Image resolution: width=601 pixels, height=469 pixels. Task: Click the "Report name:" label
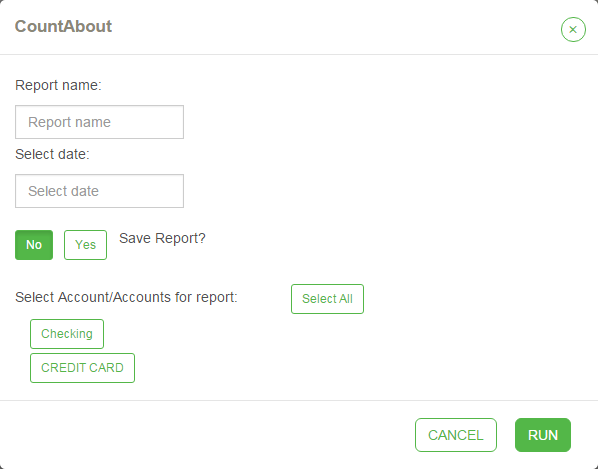[x=60, y=85]
